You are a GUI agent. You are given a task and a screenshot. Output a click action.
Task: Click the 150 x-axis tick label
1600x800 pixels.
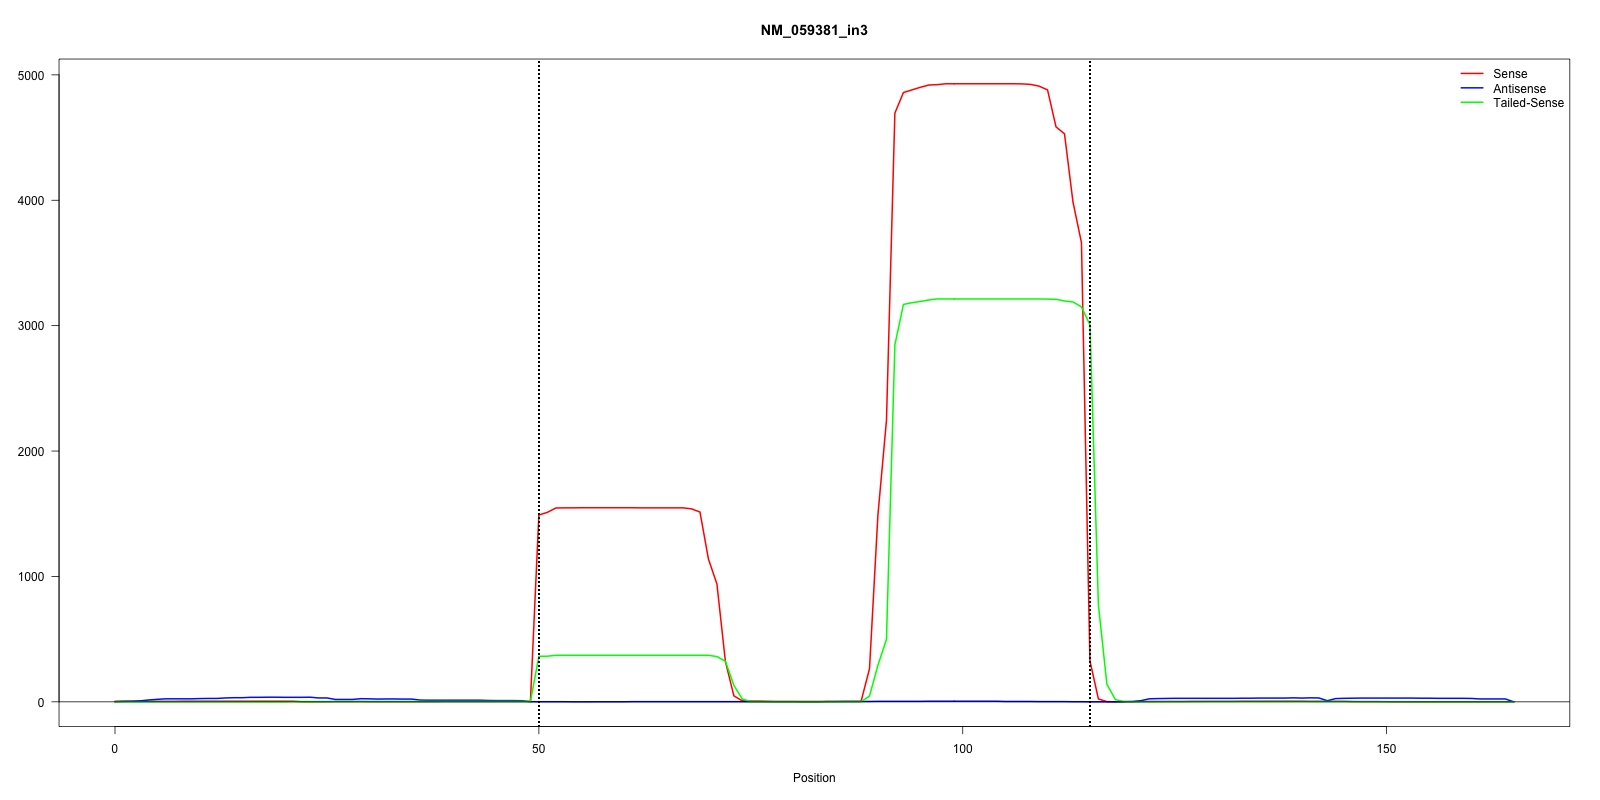click(1387, 749)
